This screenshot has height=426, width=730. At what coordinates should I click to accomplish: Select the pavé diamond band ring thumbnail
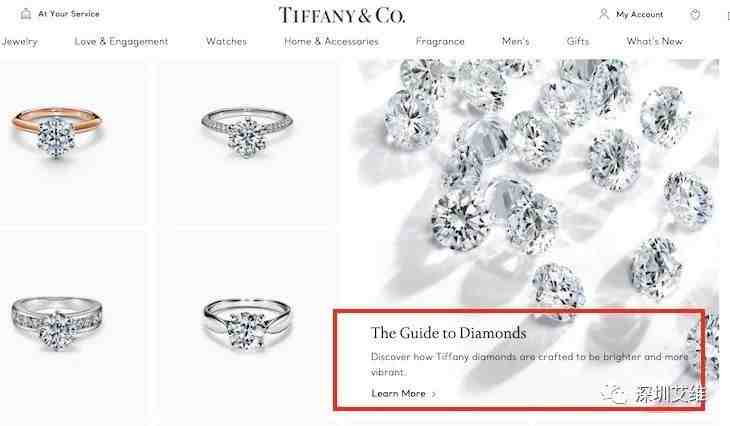pyautogui.click(x=247, y=132)
